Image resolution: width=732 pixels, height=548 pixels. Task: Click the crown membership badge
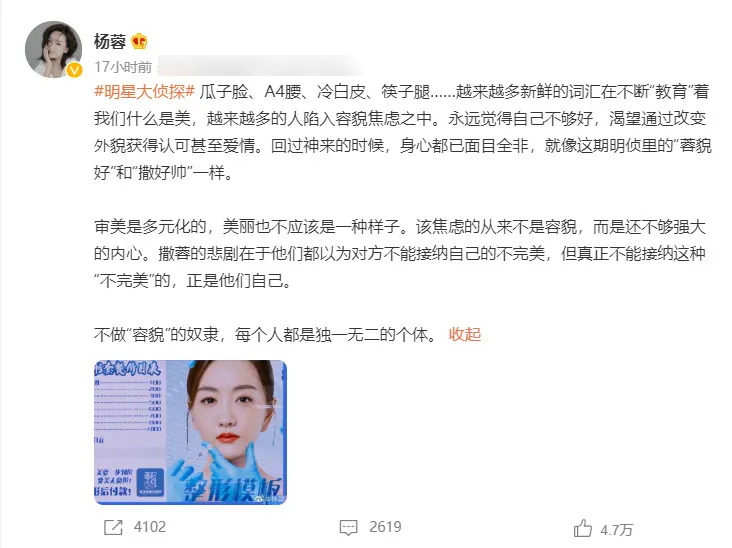pyautogui.click(x=139, y=42)
